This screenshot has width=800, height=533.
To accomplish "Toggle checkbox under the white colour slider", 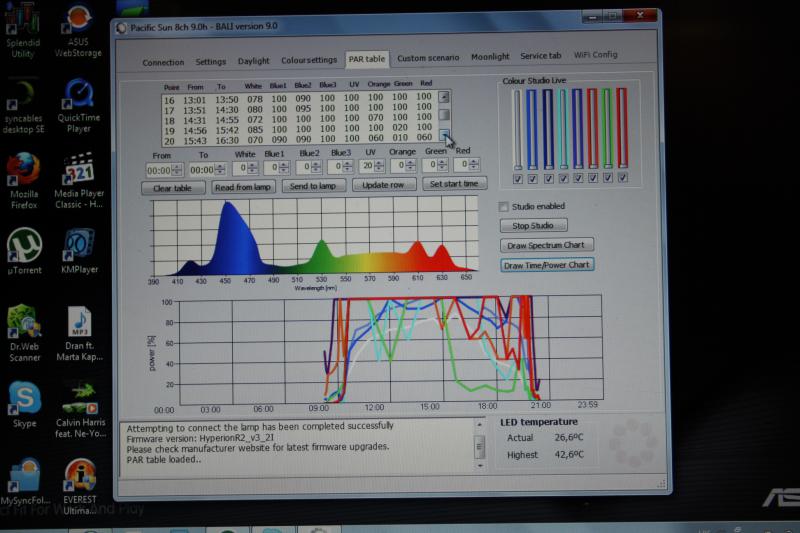I will tap(517, 179).
